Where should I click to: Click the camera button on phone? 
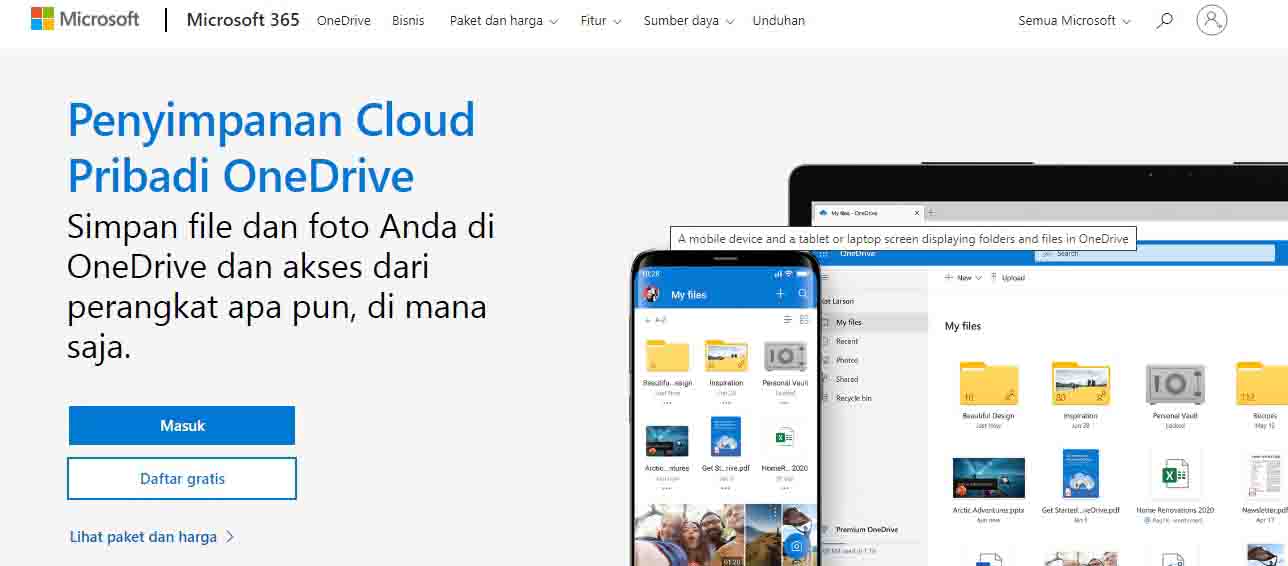[796, 546]
